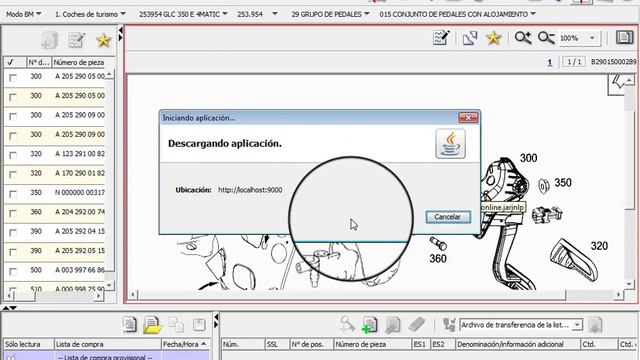This screenshot has width=640, height=360.
Task: Select checkbox for A 170 290 01 82
Action: coord(13,175)
